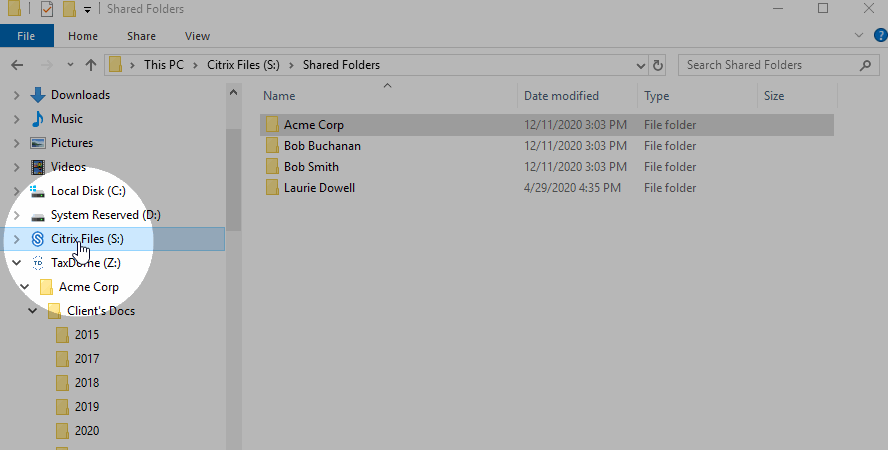Click the Up one level arrow
Screen dimensions: 888x450
point(91,65)
